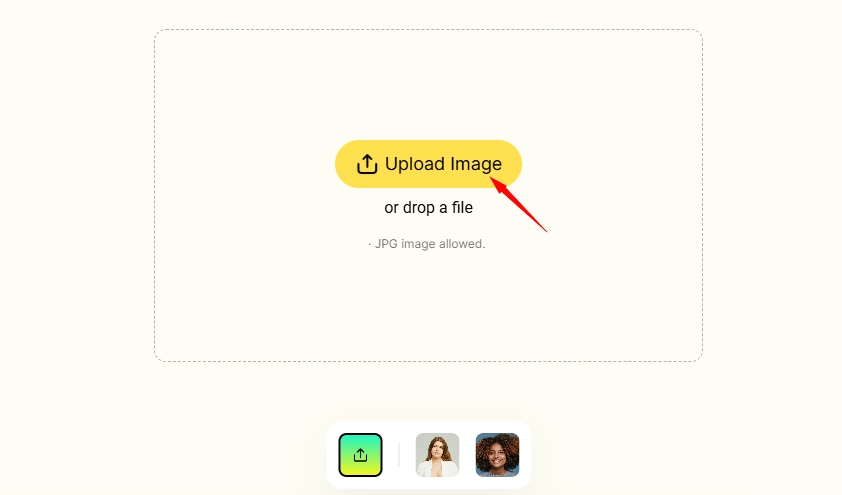Click the upper dashed border of upload area
This screenshot has height=495, width=842.
click(429, 30)
